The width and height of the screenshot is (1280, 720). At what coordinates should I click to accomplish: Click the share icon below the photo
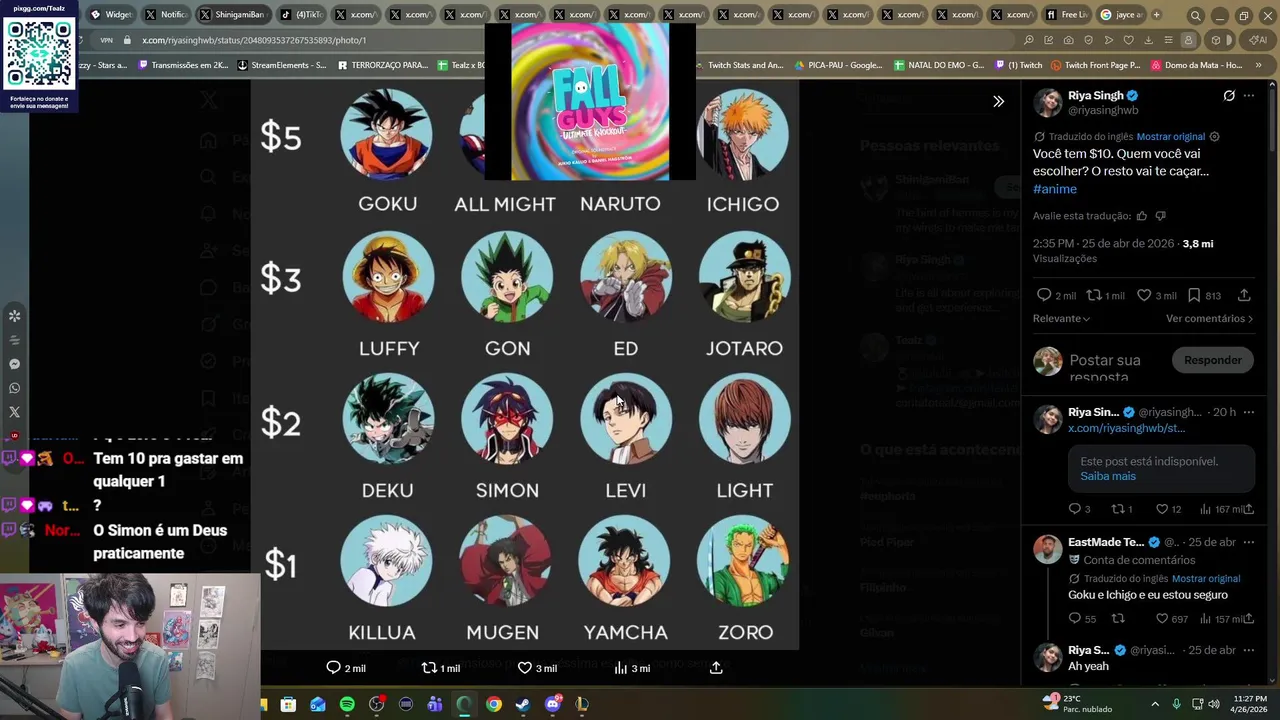(716, 668)
